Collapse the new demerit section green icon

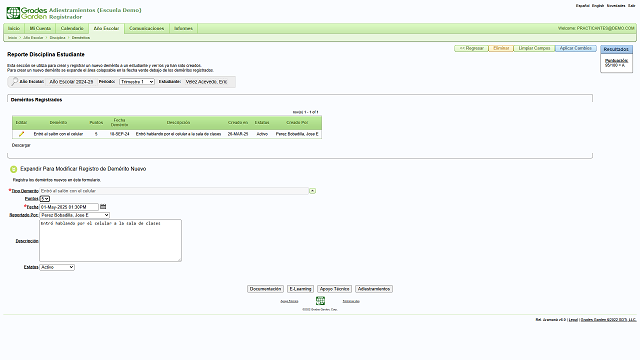[x=13, y=169]
